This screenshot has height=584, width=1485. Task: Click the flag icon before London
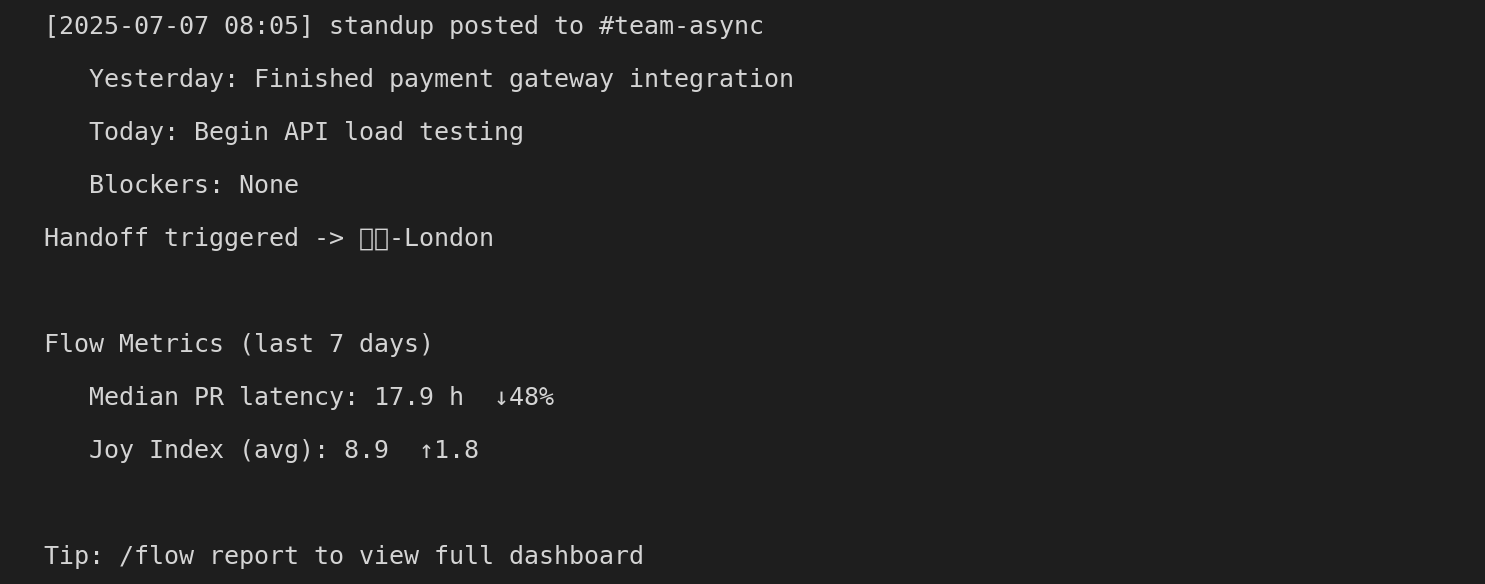point(374,239)
